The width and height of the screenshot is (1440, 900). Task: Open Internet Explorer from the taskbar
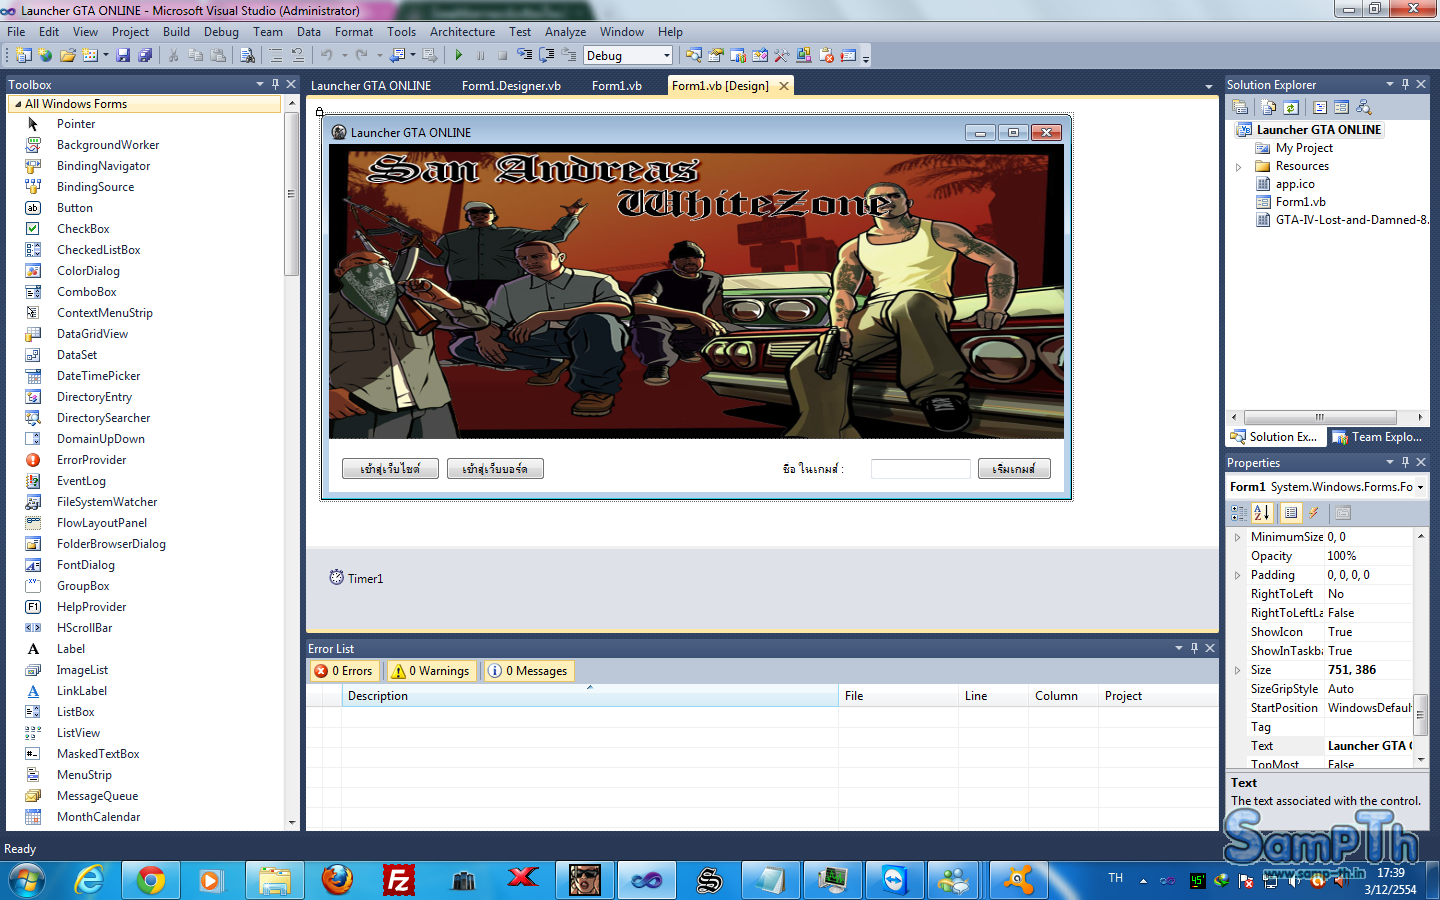[89, 880]
